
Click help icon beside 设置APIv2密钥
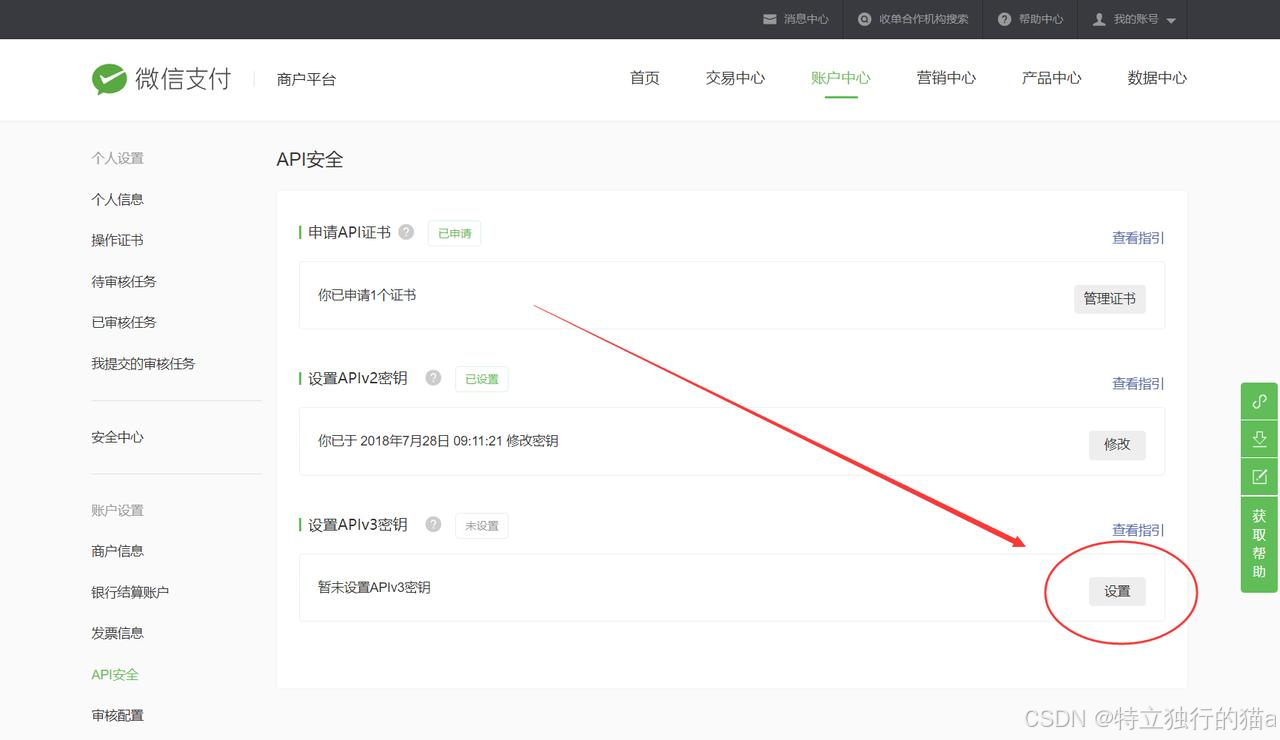tap(433, 378)
